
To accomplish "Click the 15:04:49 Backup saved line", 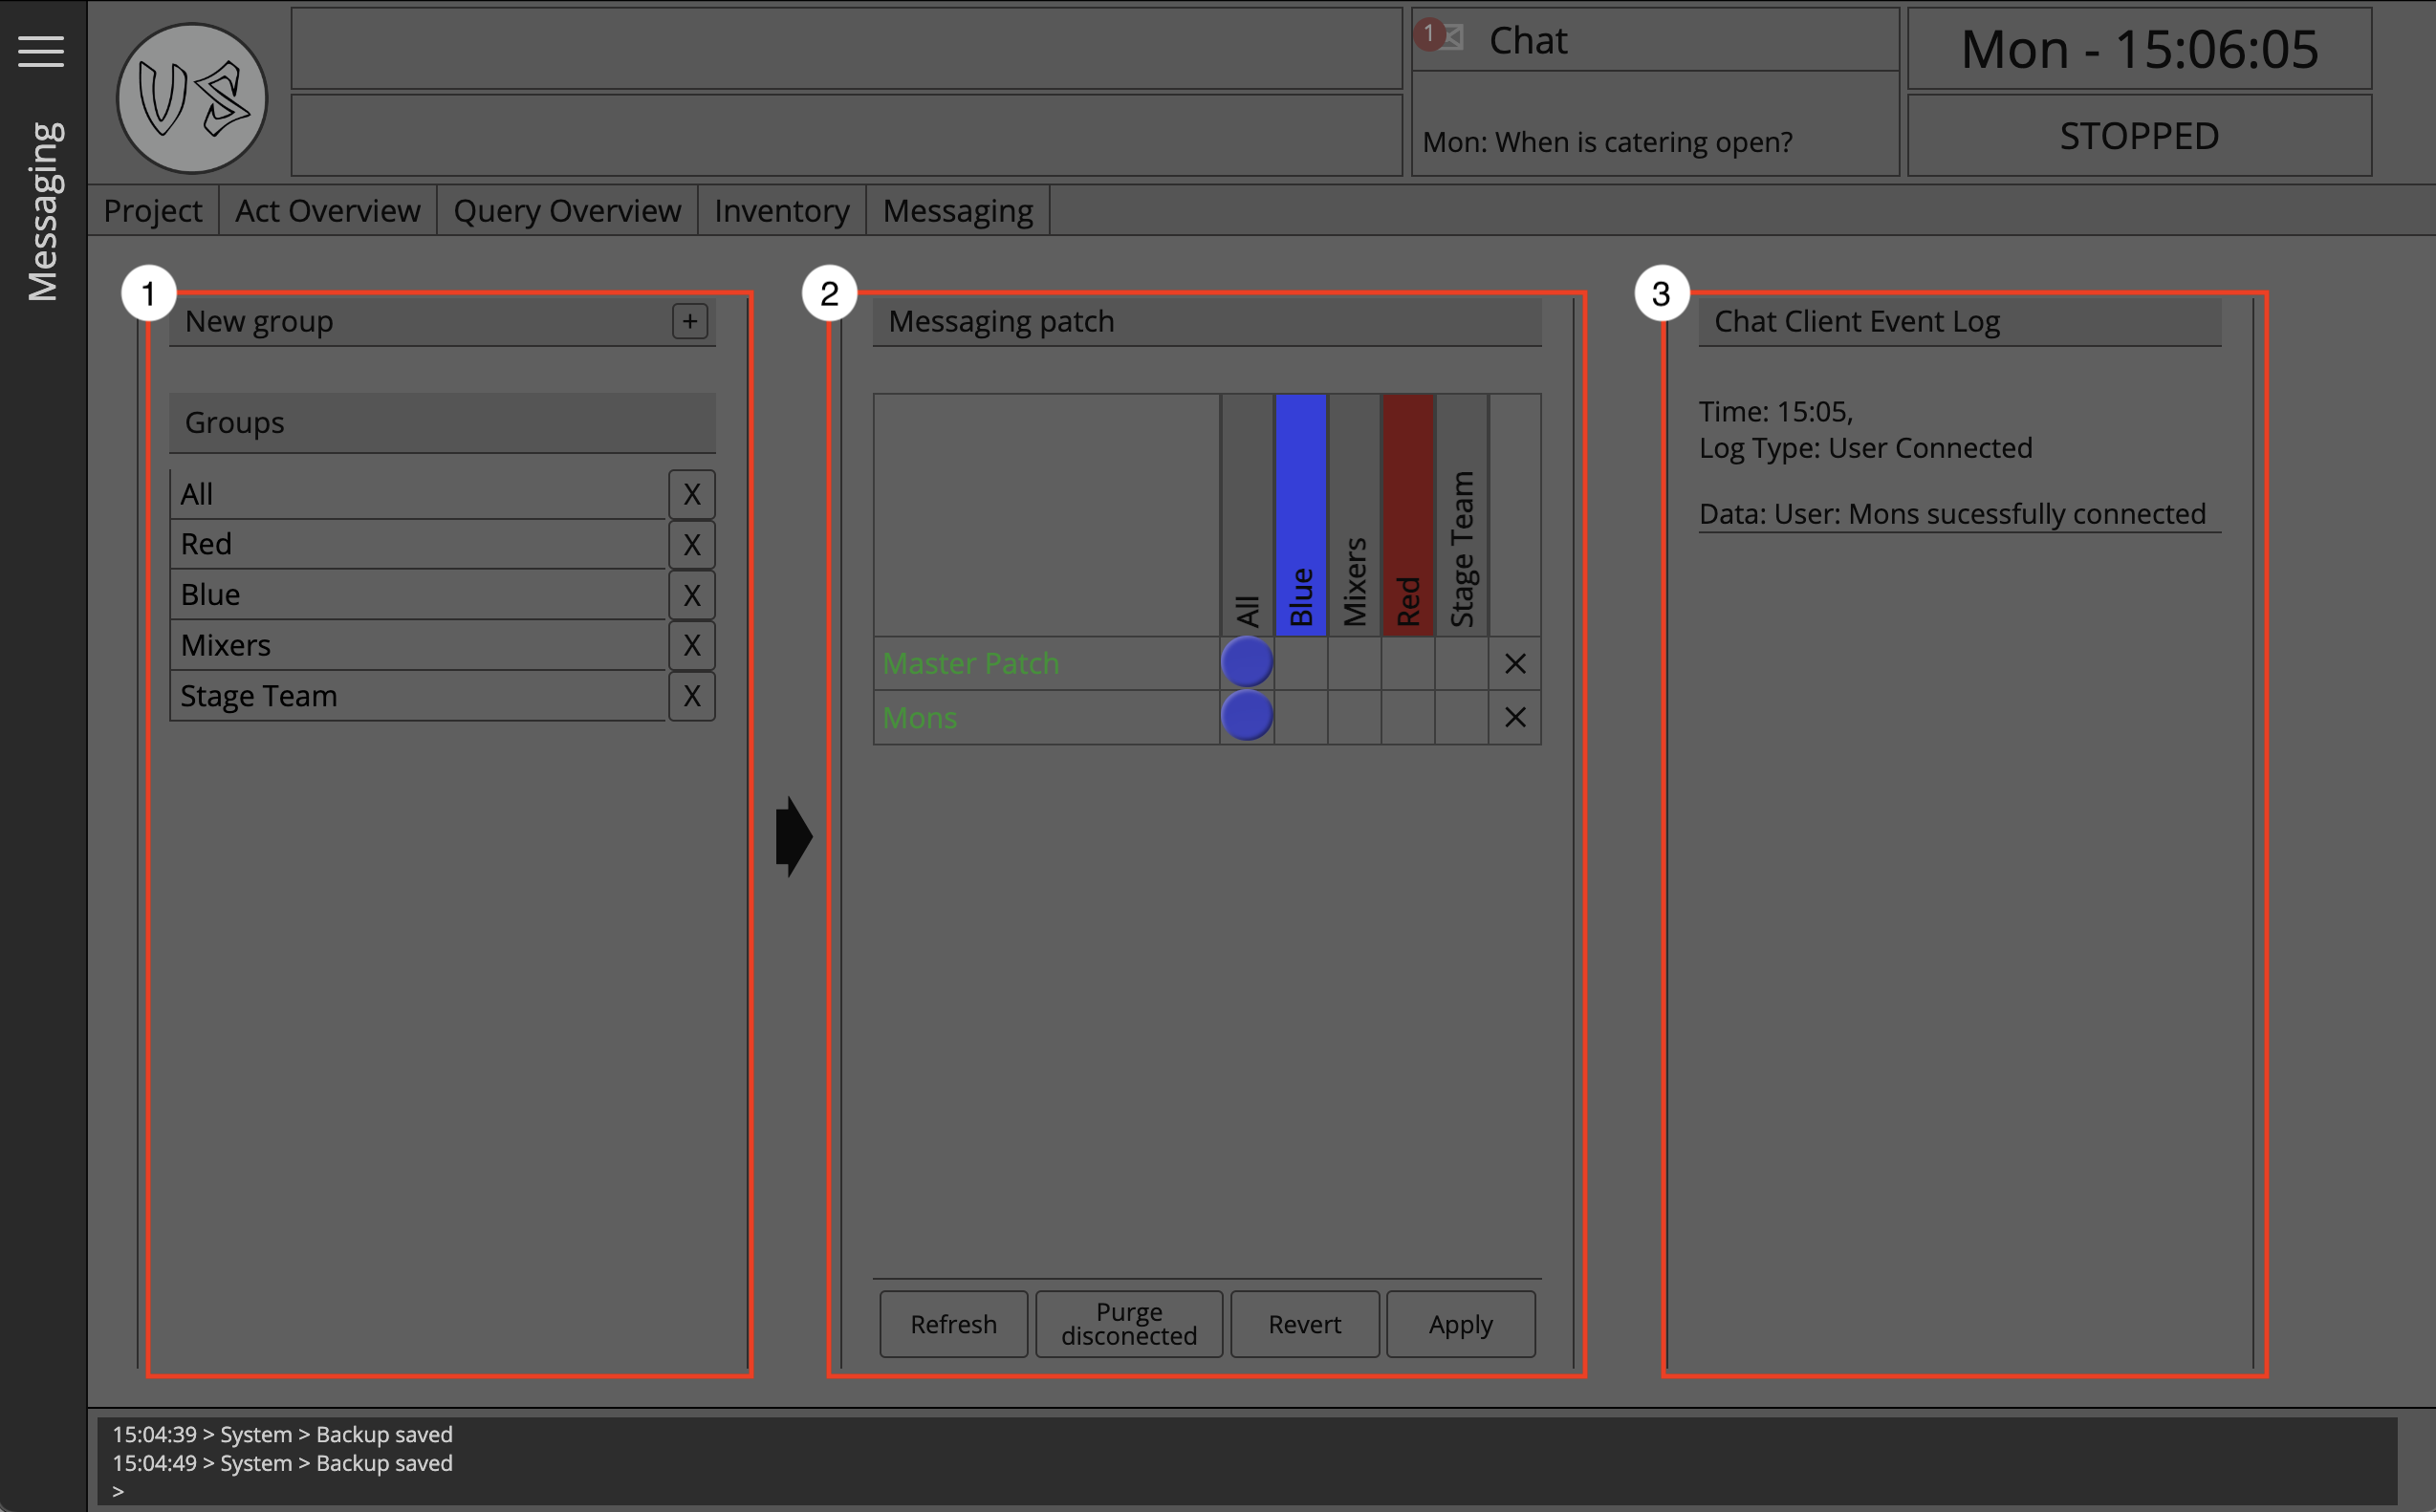I will click(283, 1463).
